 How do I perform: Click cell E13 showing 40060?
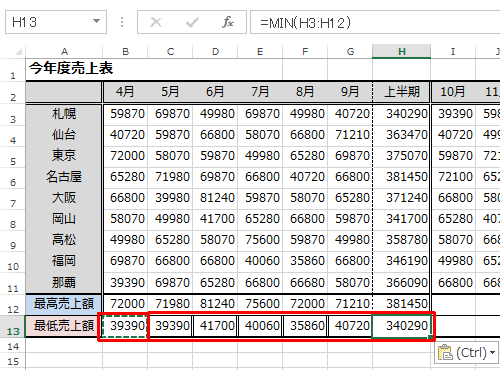pyautogui.click(x=260, y=326)
